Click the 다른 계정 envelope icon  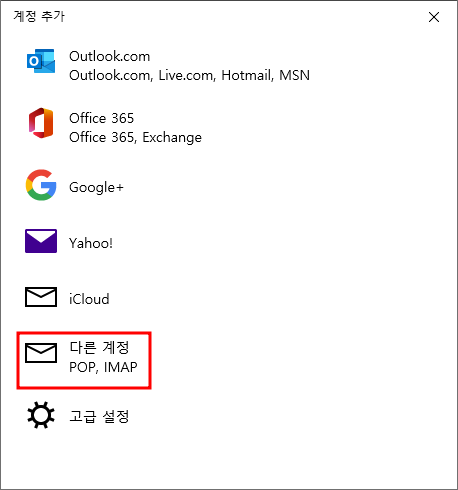pos(41,353)
